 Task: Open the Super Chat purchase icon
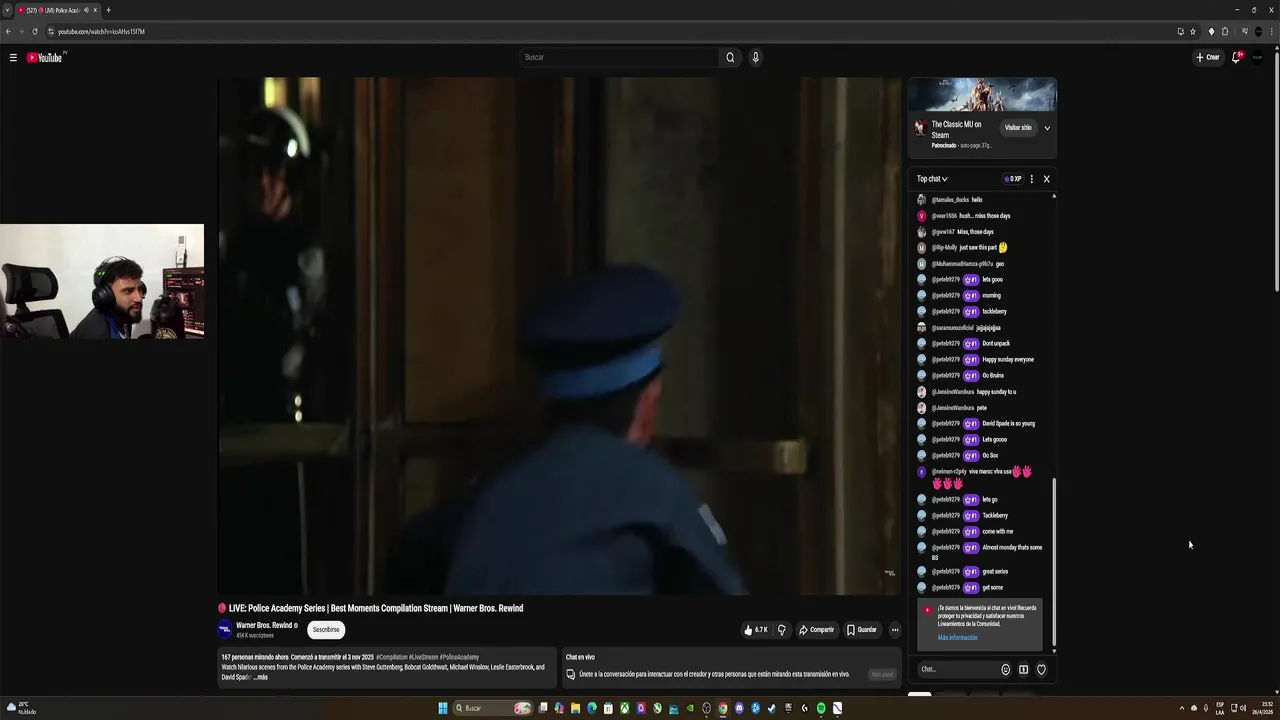click(1023, 669)
